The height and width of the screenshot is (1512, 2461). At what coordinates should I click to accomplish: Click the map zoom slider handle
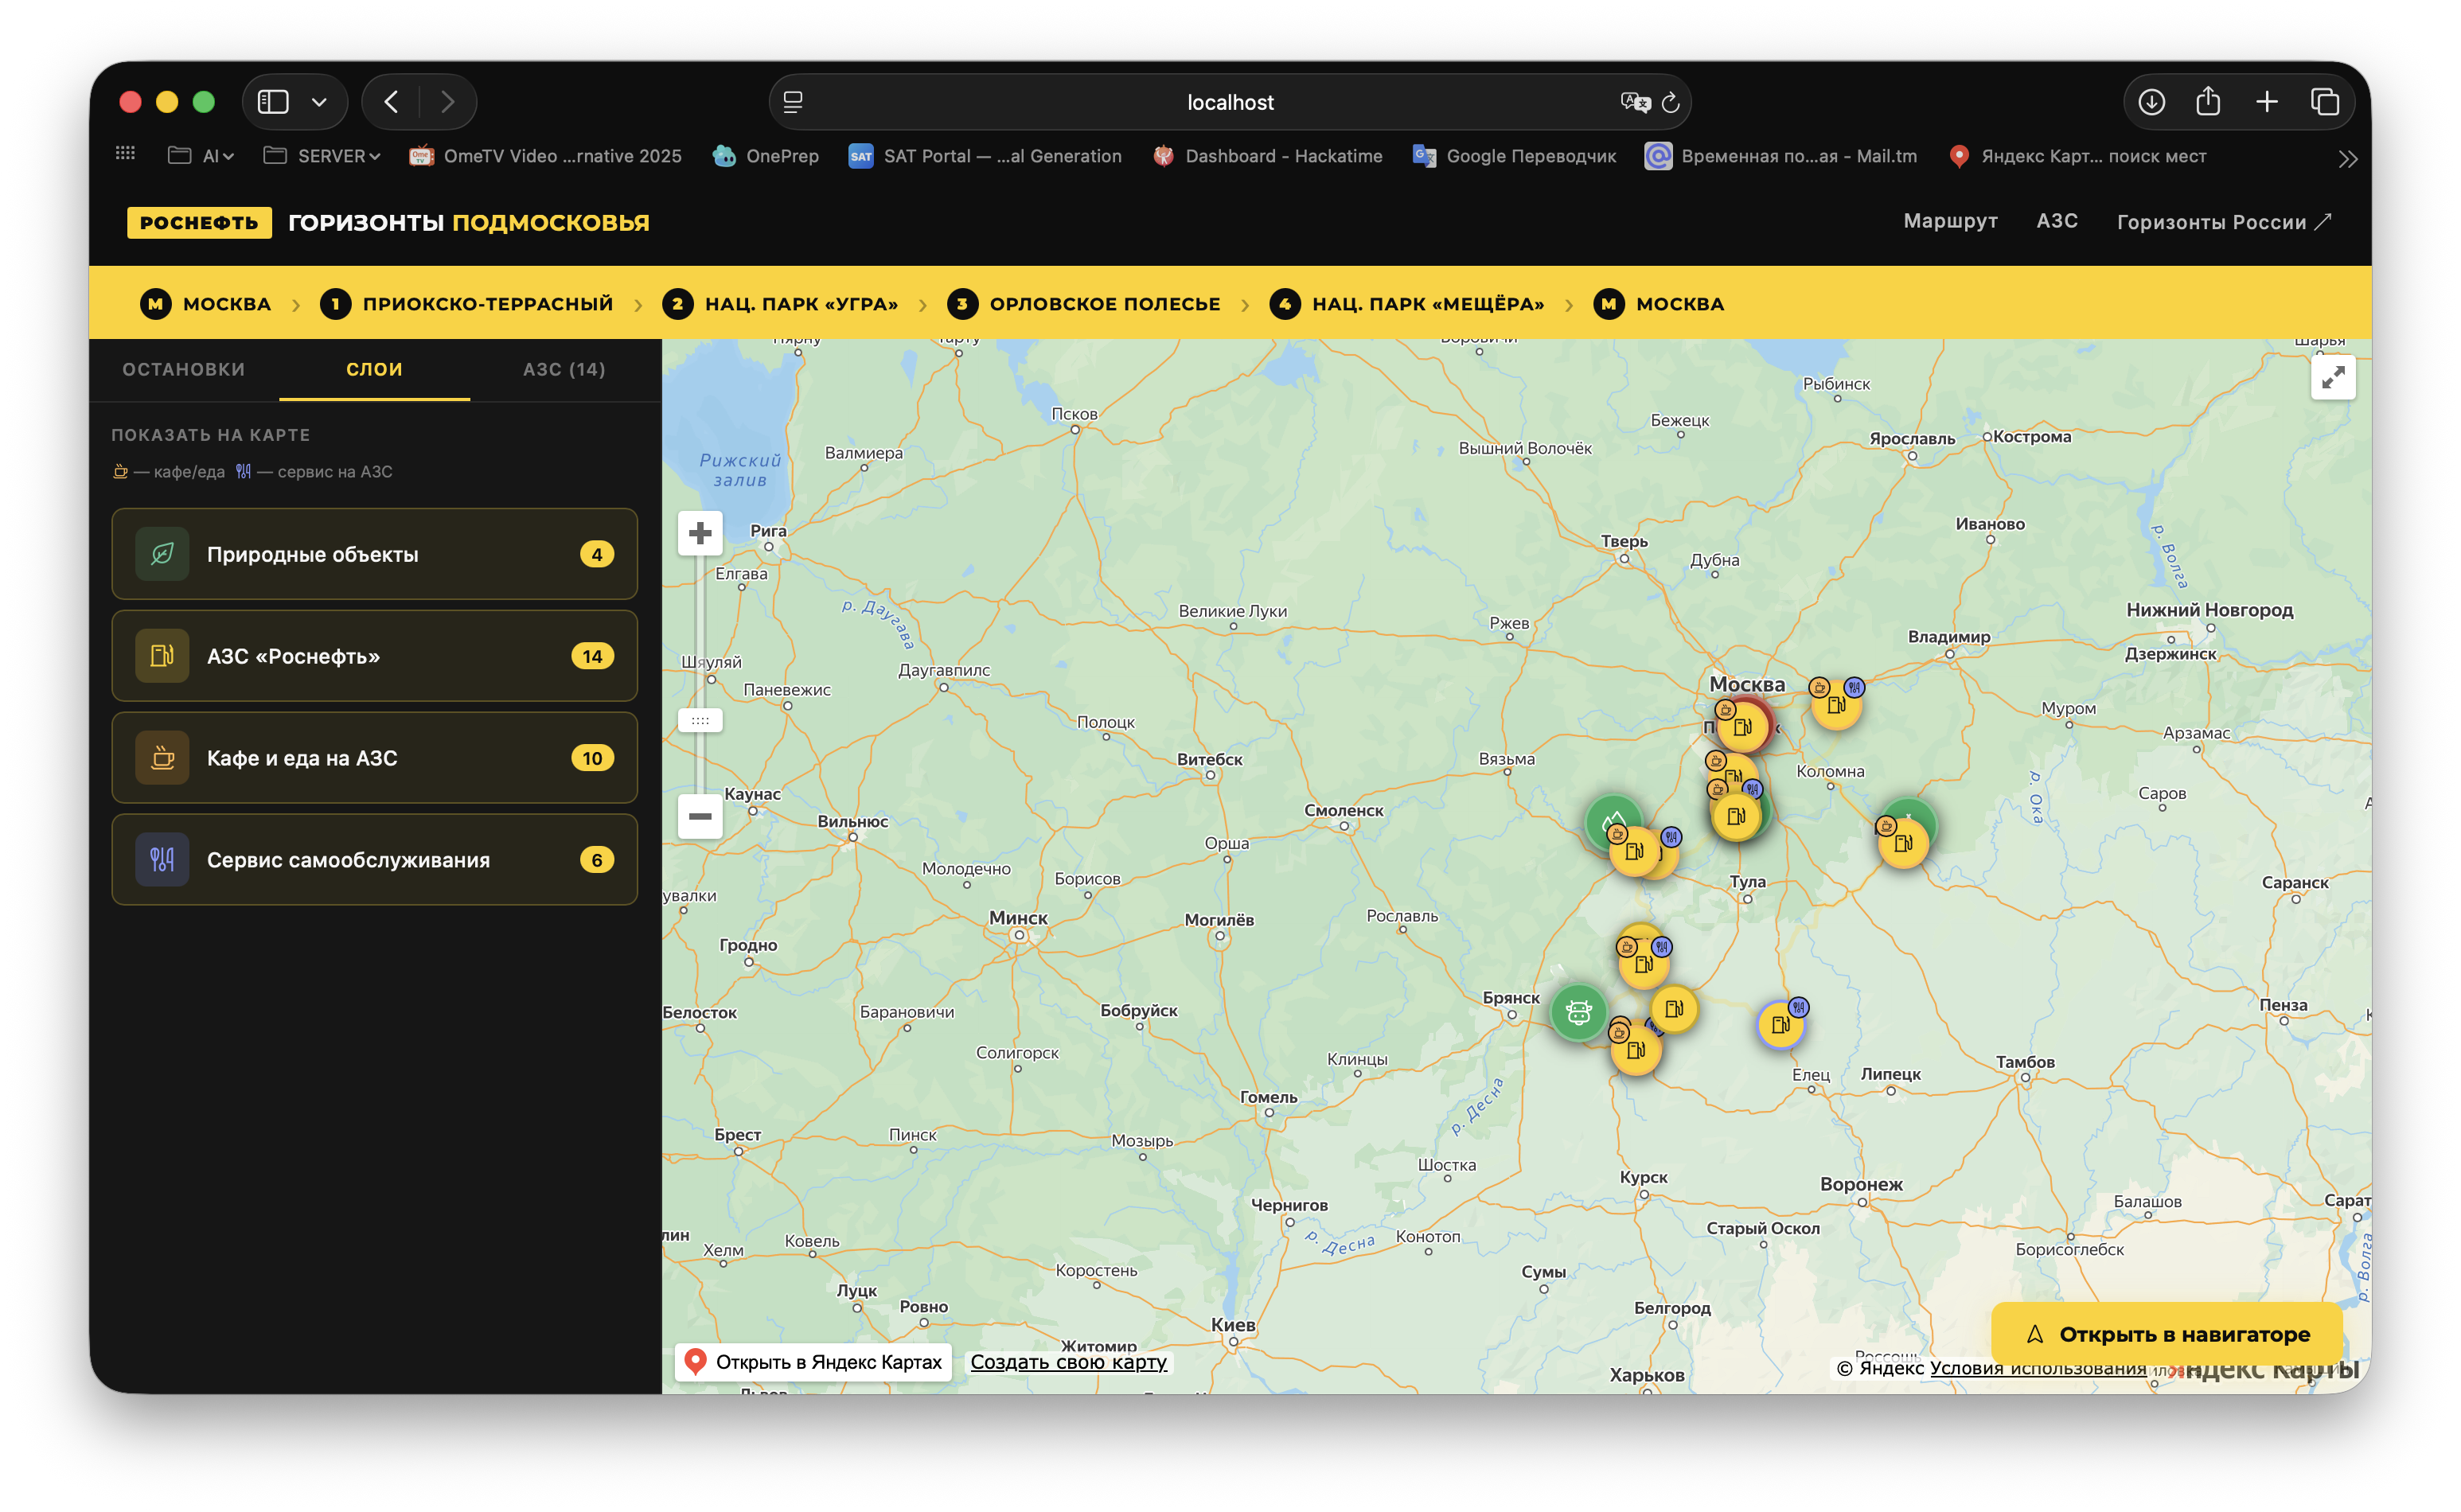tap(700, 720)
